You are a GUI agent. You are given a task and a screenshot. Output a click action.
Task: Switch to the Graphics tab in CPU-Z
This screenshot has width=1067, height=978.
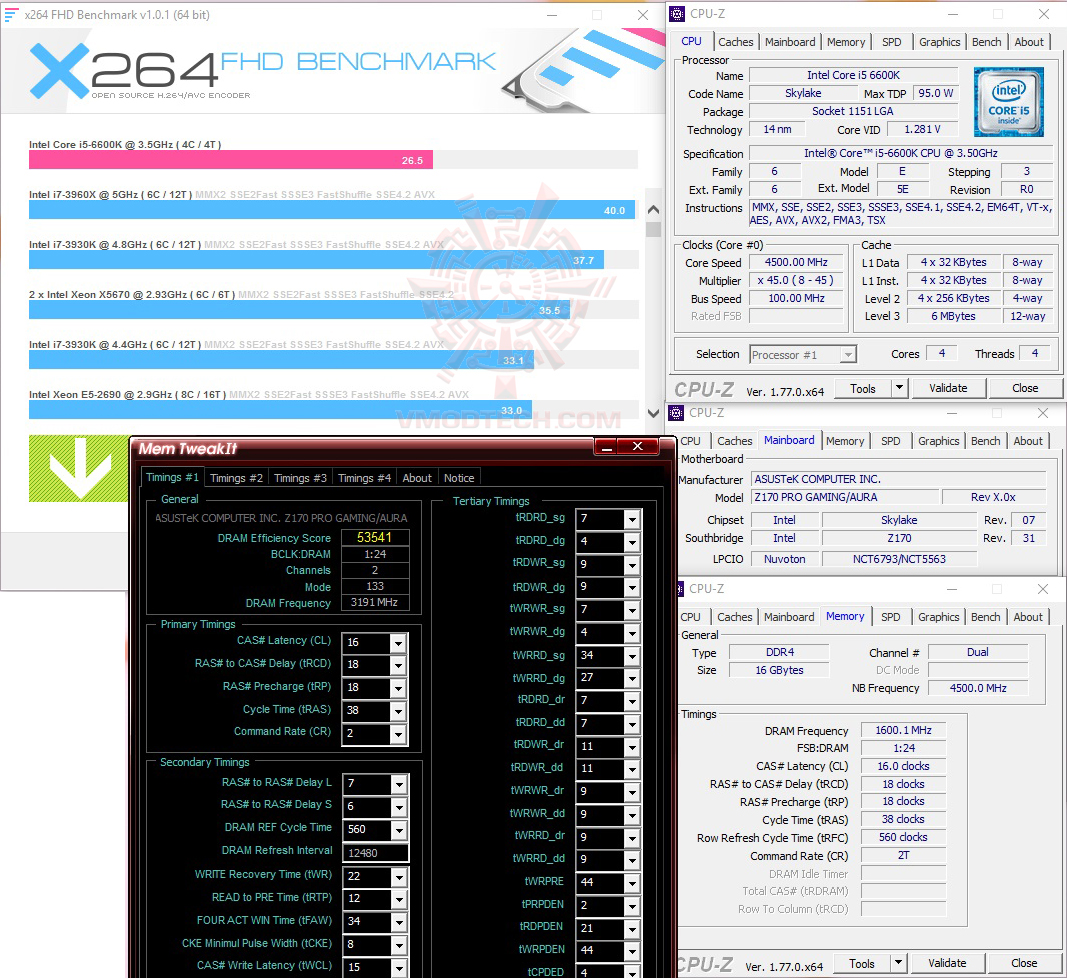(x=938, y=41)
